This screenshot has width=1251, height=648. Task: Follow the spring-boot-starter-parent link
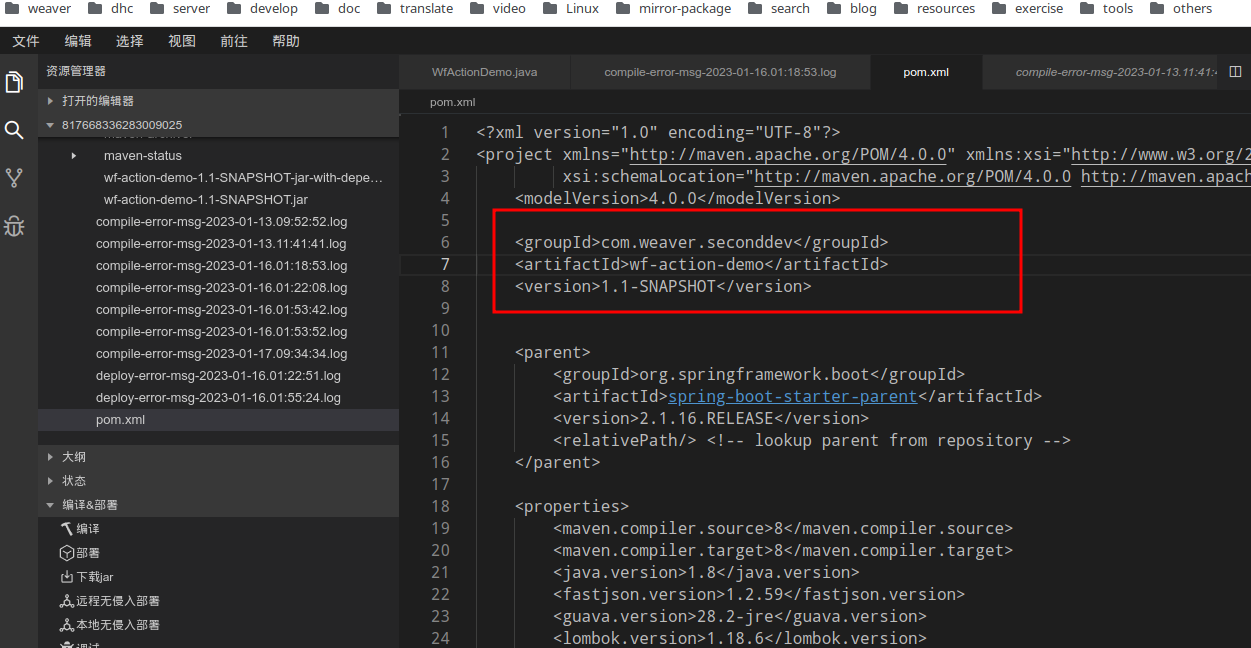point(792,396)
